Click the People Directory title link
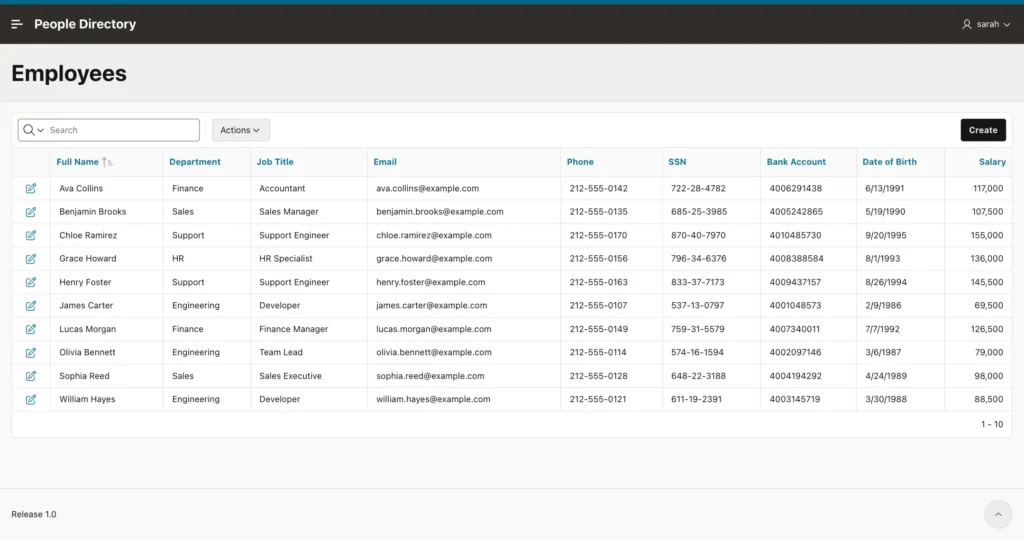The image size is (1024, 540). point(85,24)
